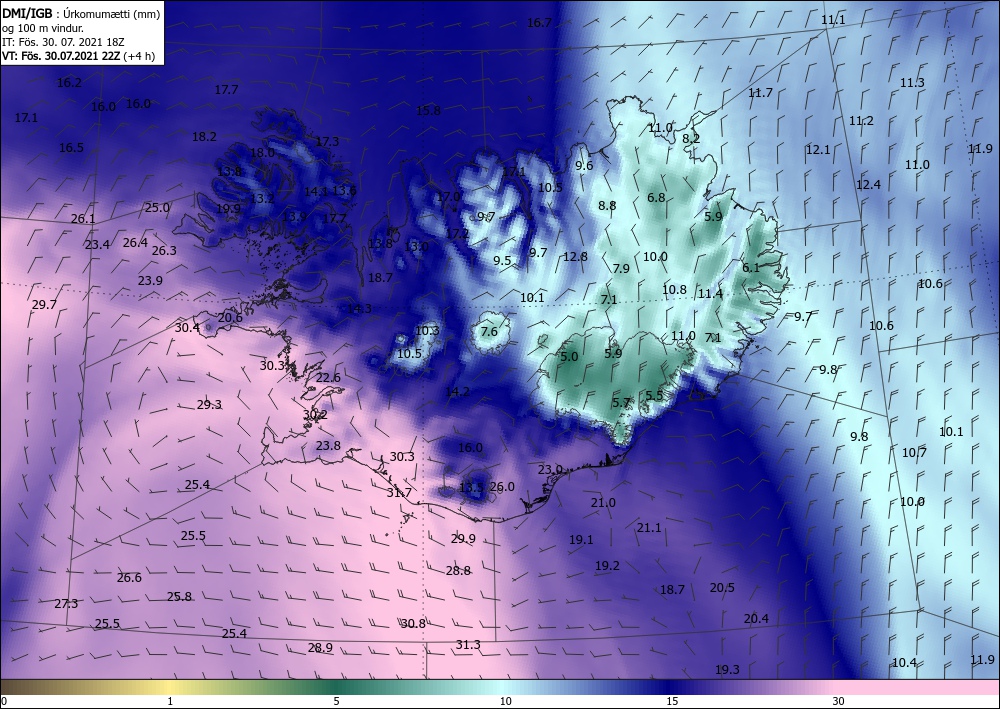Click the map value 28.8

click(x=458, y=571)
